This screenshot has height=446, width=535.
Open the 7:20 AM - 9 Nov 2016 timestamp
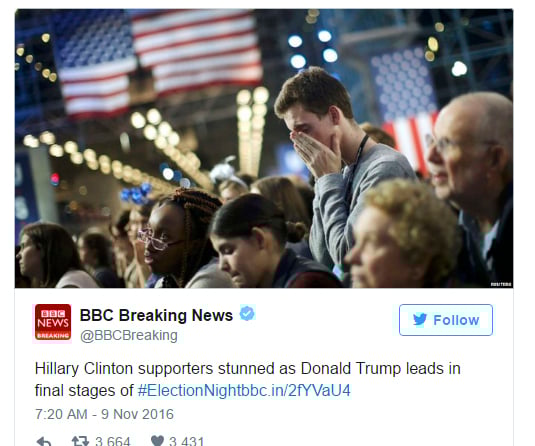104,414
